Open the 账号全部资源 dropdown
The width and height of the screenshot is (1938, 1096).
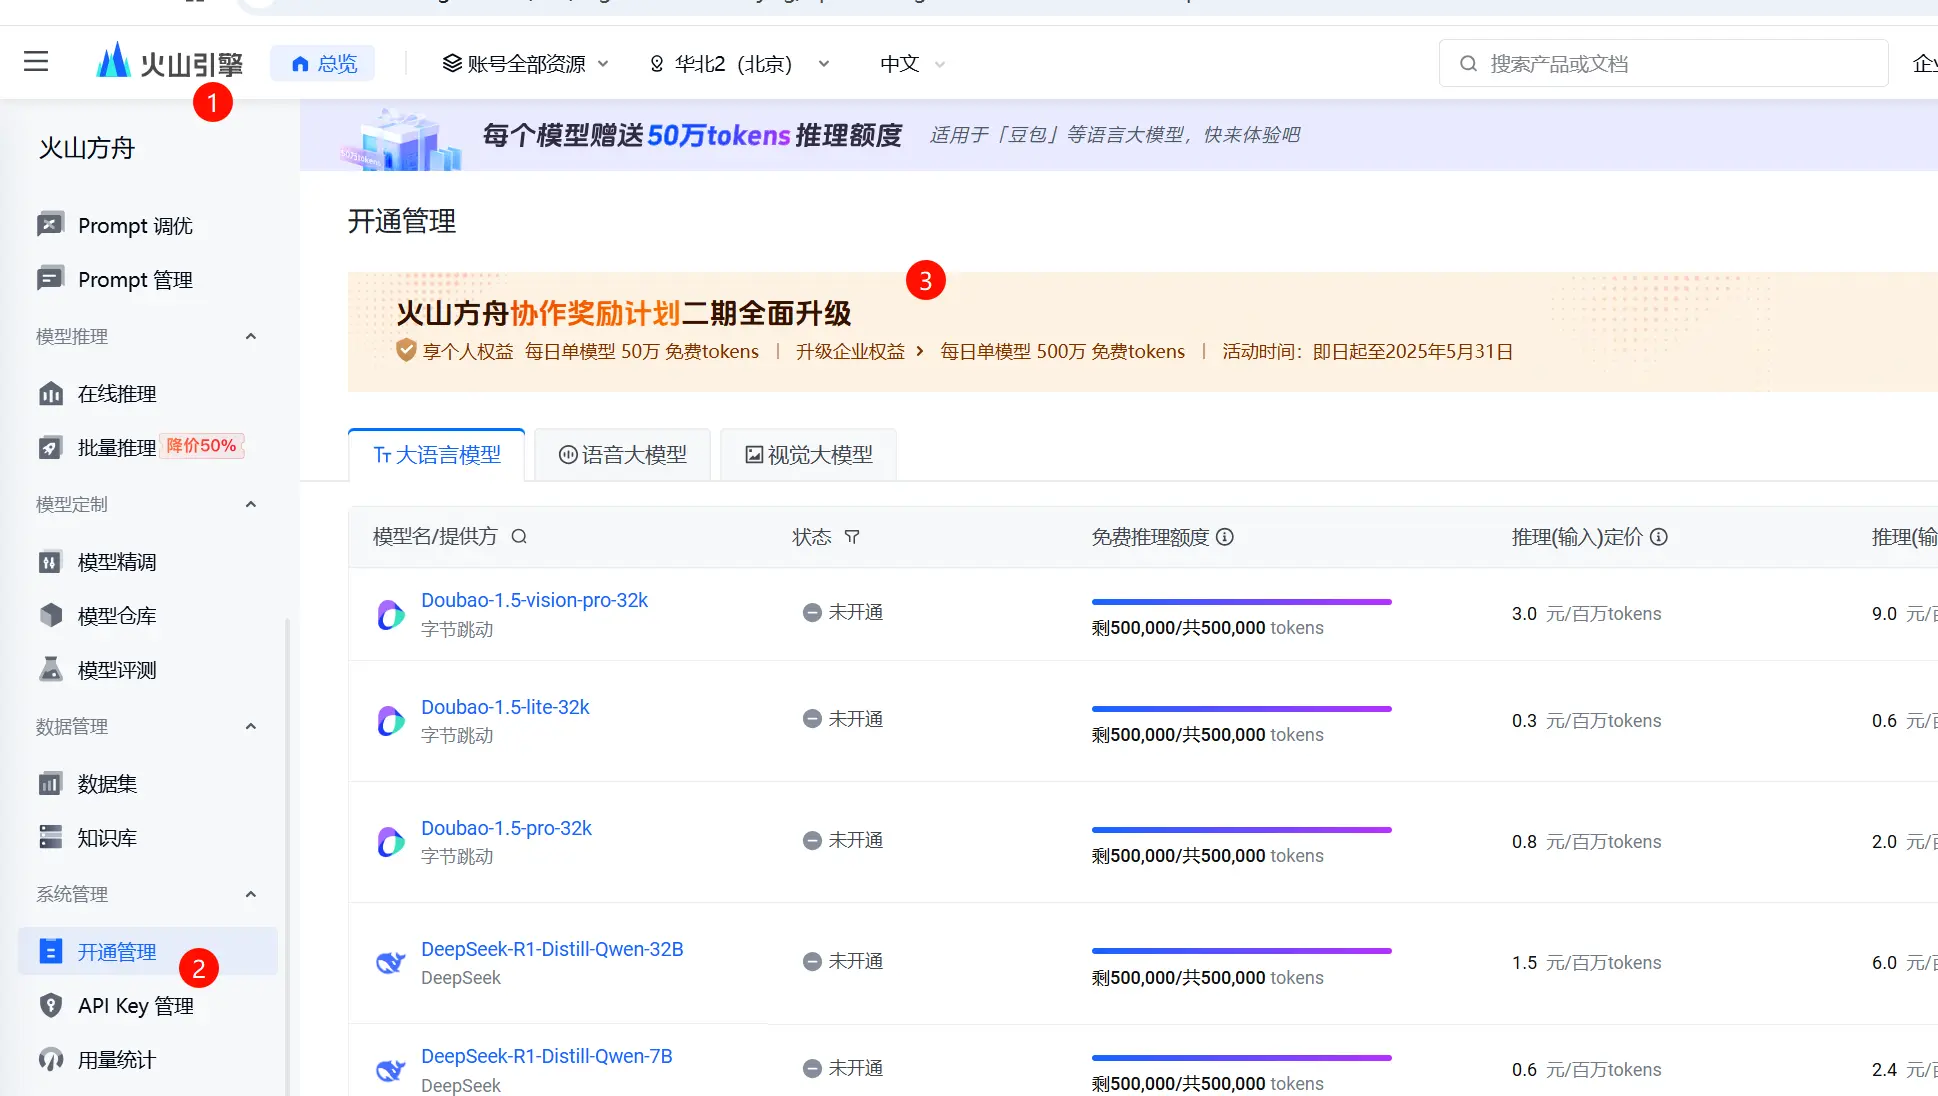[x=525, y=64]
